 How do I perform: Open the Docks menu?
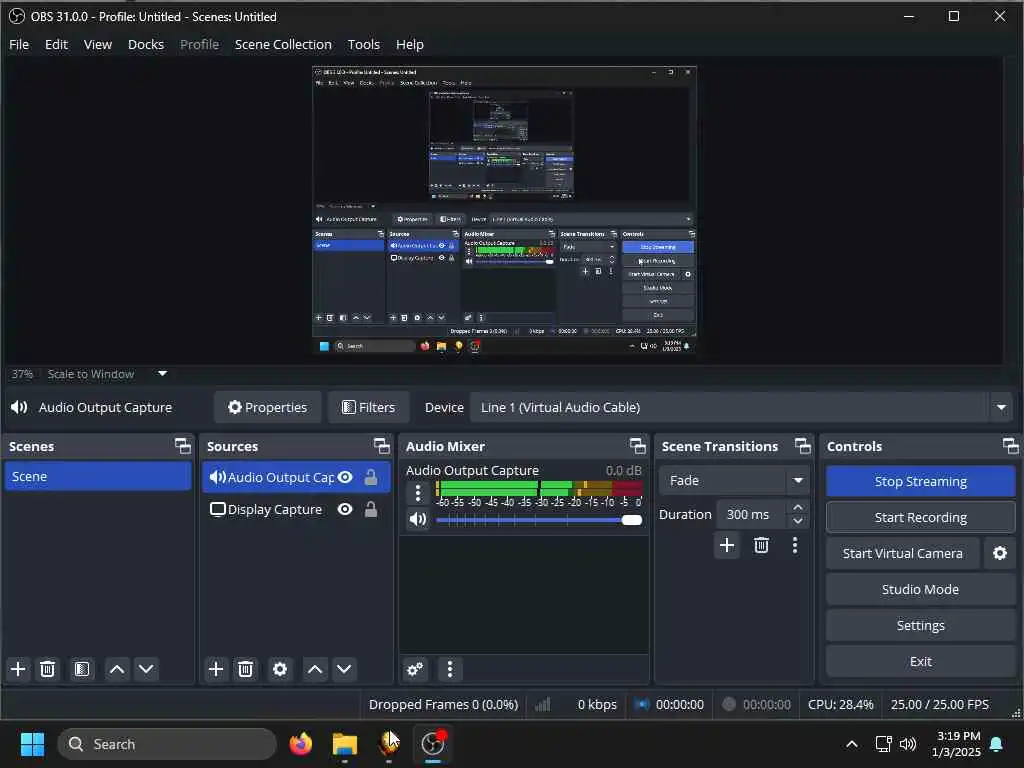[146, 44]
